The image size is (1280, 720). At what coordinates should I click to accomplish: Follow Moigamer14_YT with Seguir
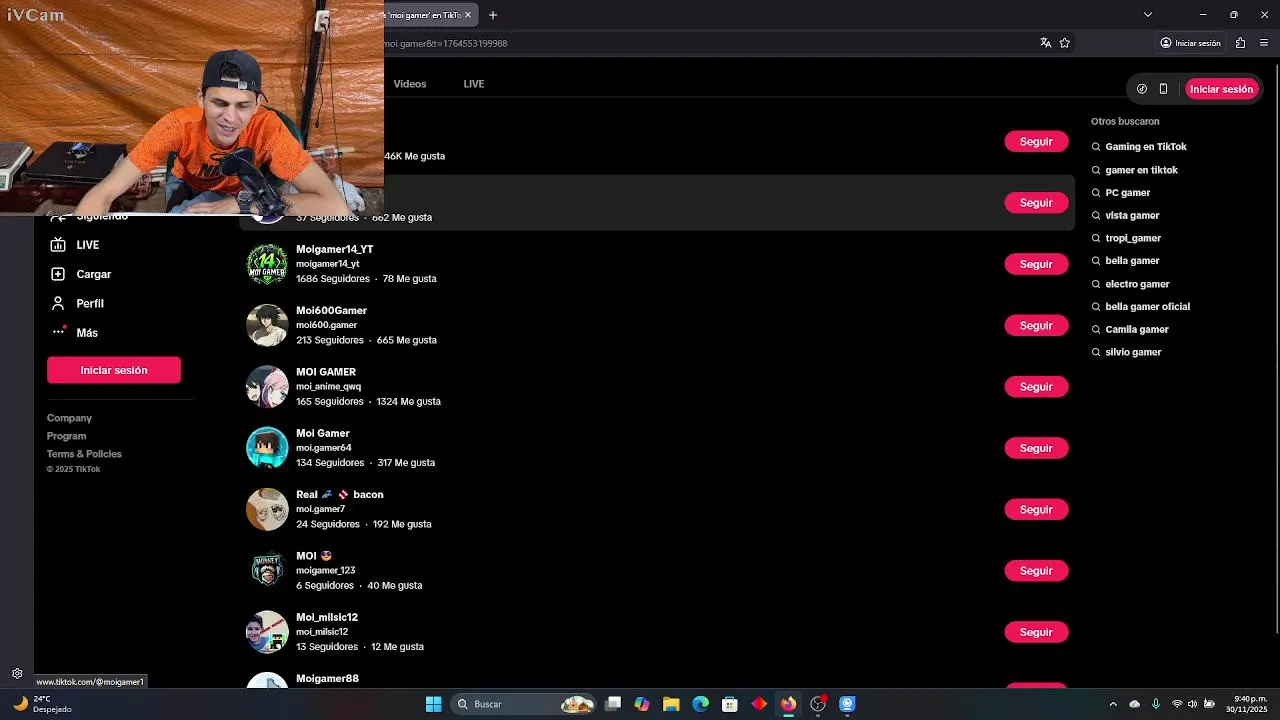[1036, 264]
